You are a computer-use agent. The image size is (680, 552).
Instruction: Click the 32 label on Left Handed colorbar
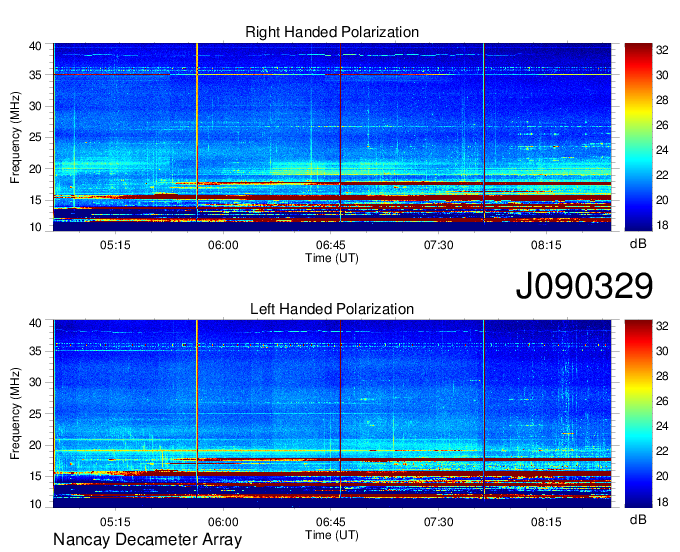click(x=662, y=326)
